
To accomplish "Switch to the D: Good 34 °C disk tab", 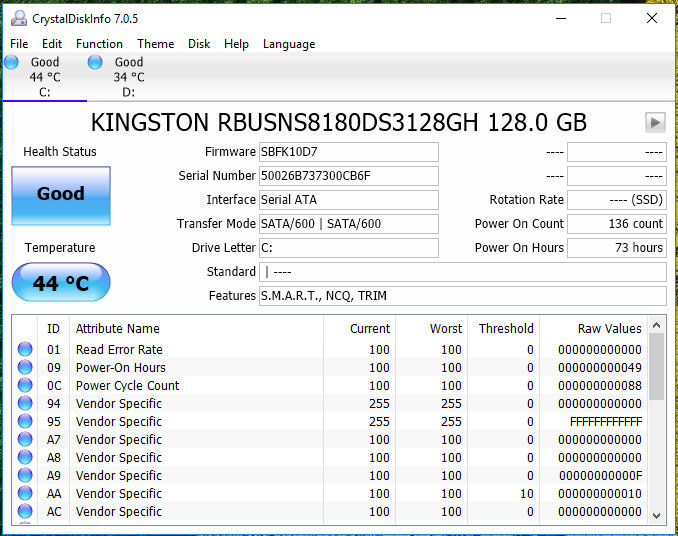I will (129, 77).
